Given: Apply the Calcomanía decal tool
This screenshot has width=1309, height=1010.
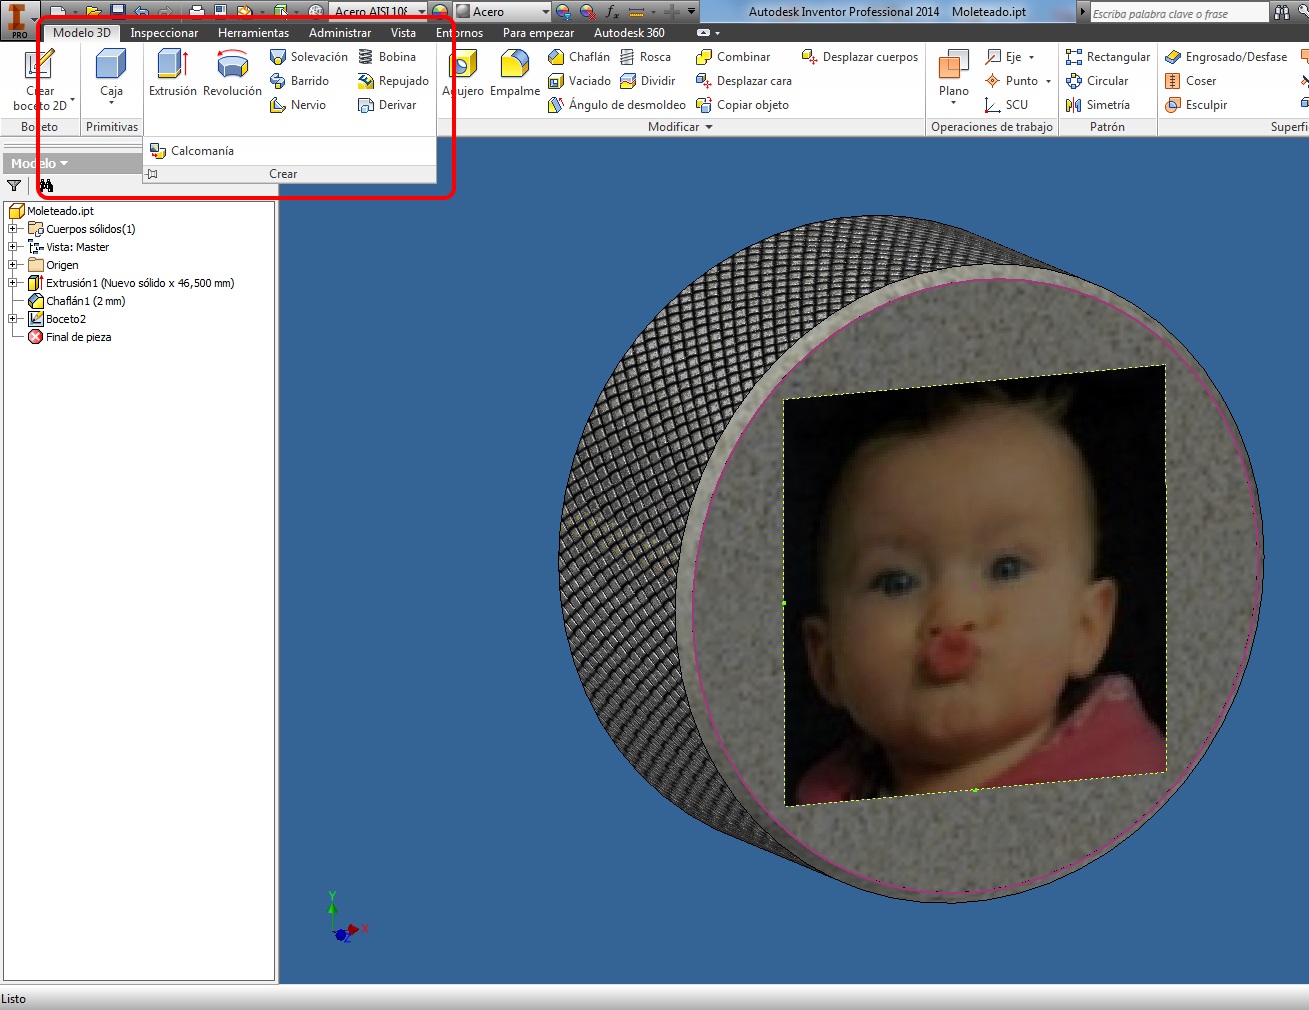Looking at the screenshot, I should coord(192,151).
